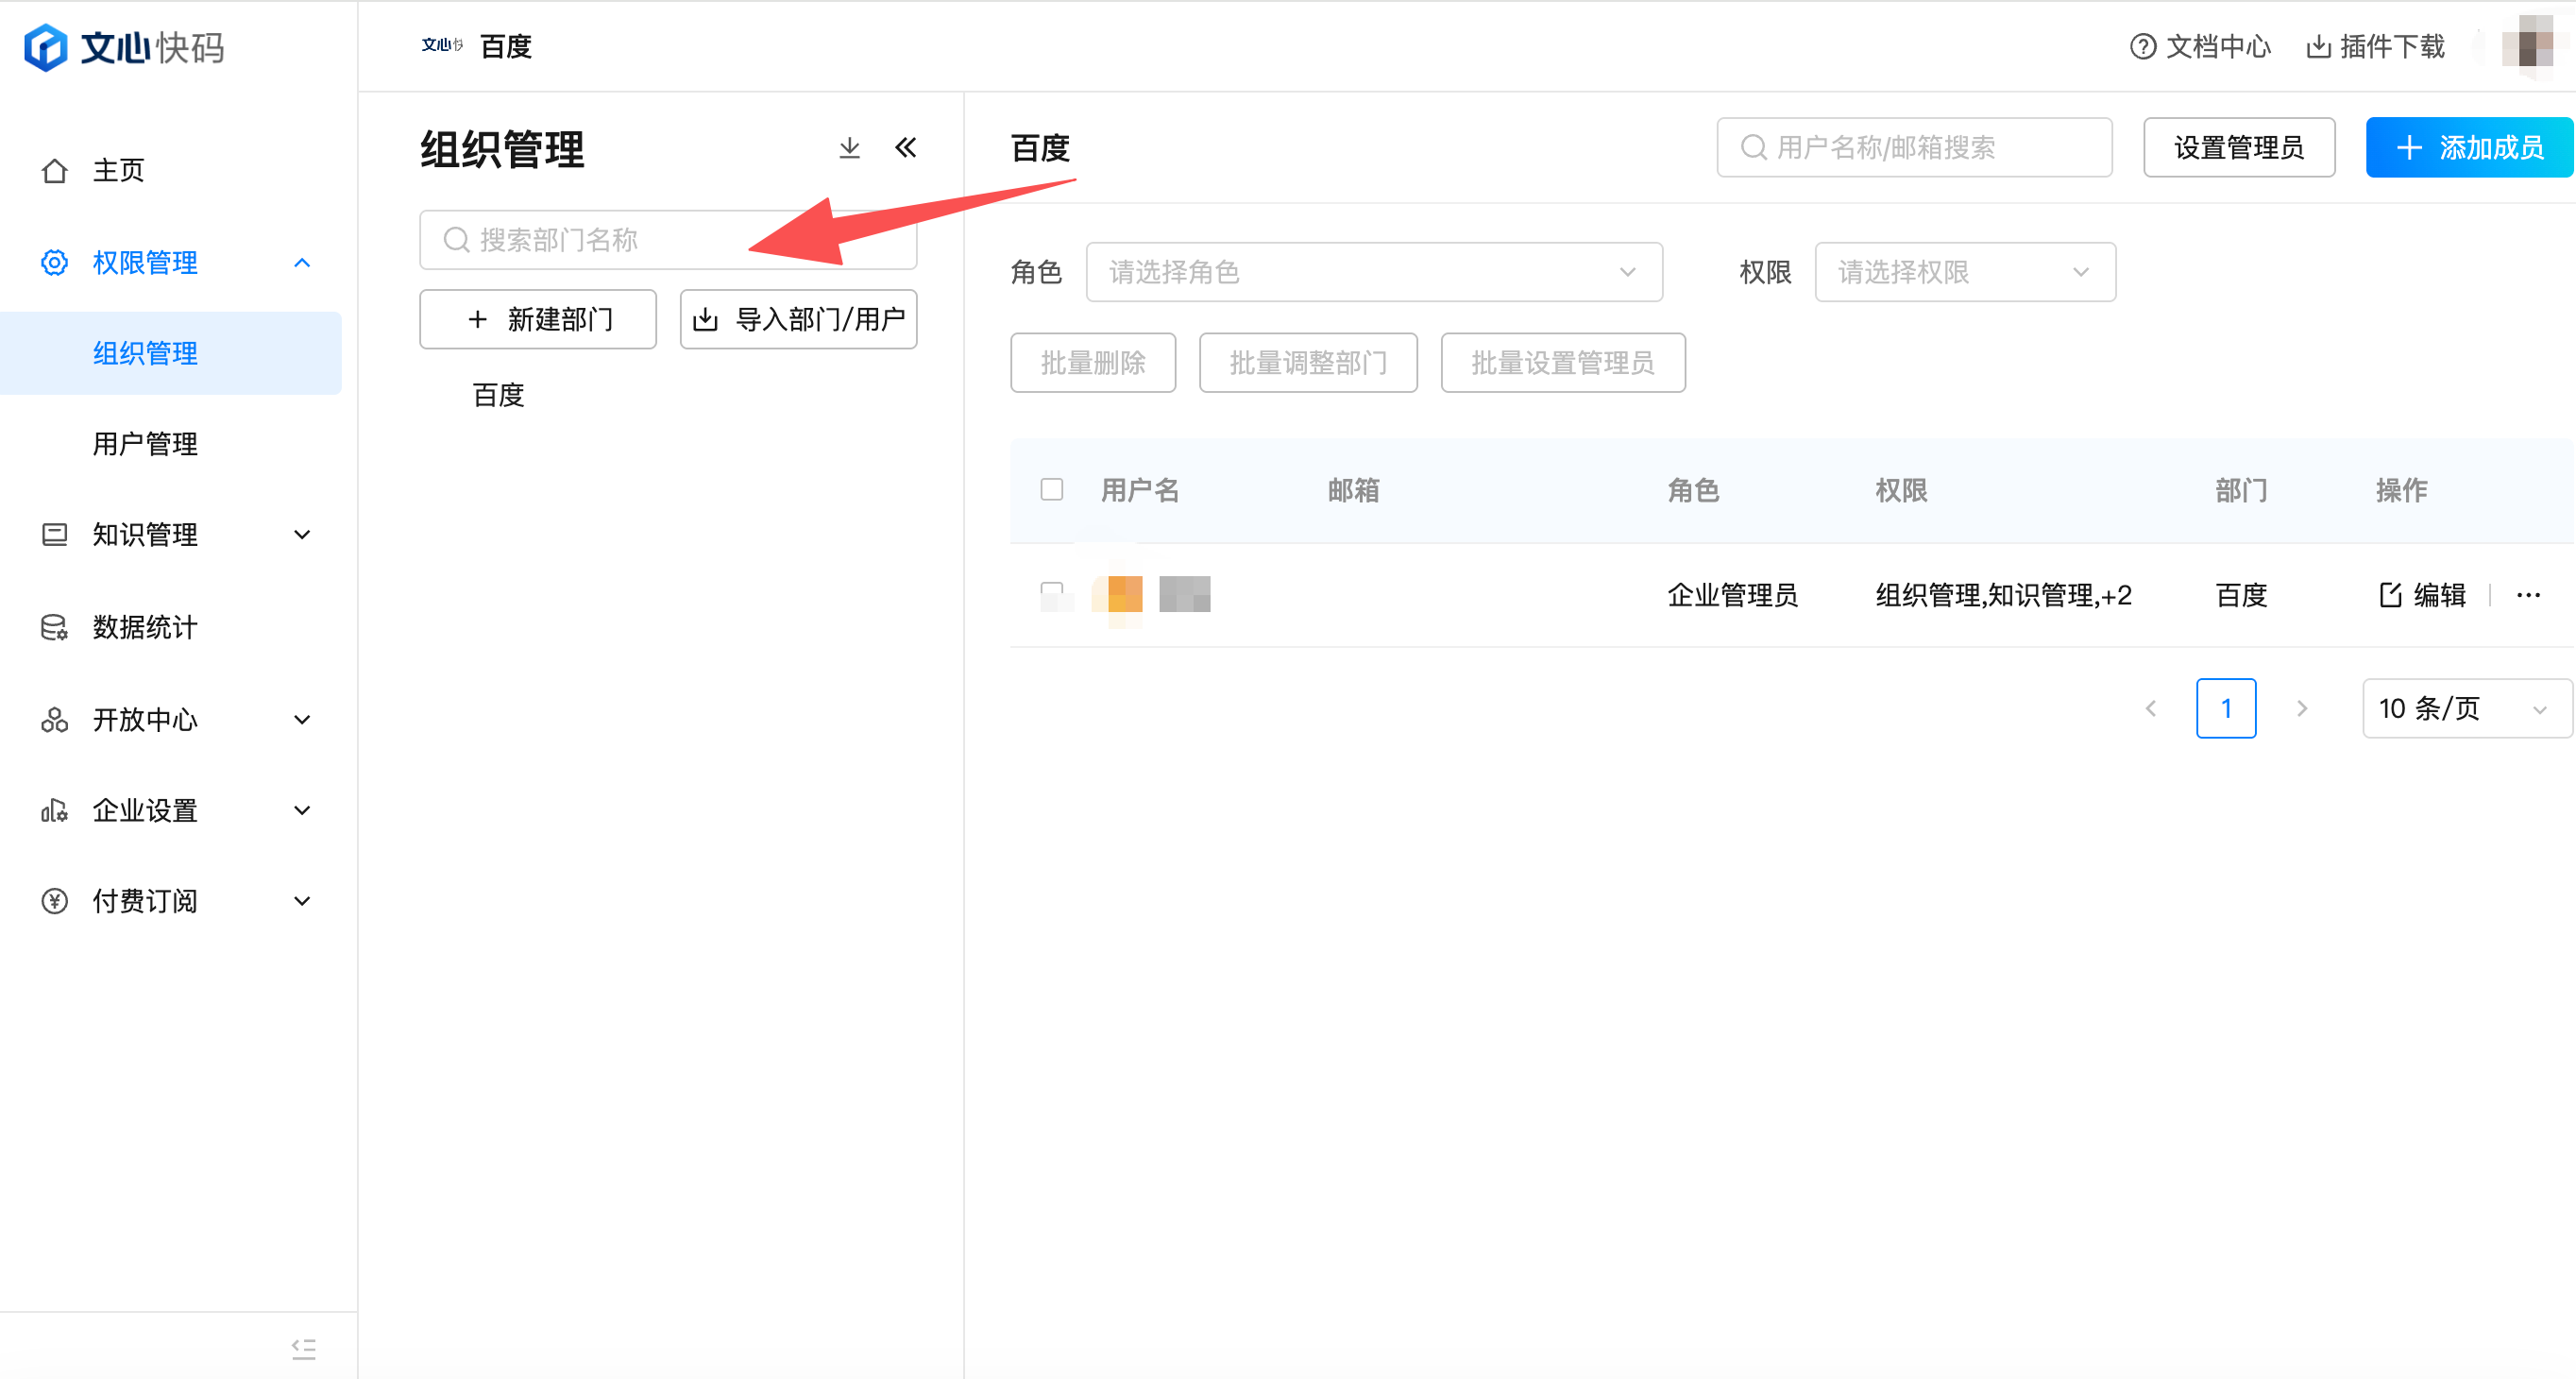Click the 添加成员 button
Screen dimensions: 2576x1379
[2468, 148]
